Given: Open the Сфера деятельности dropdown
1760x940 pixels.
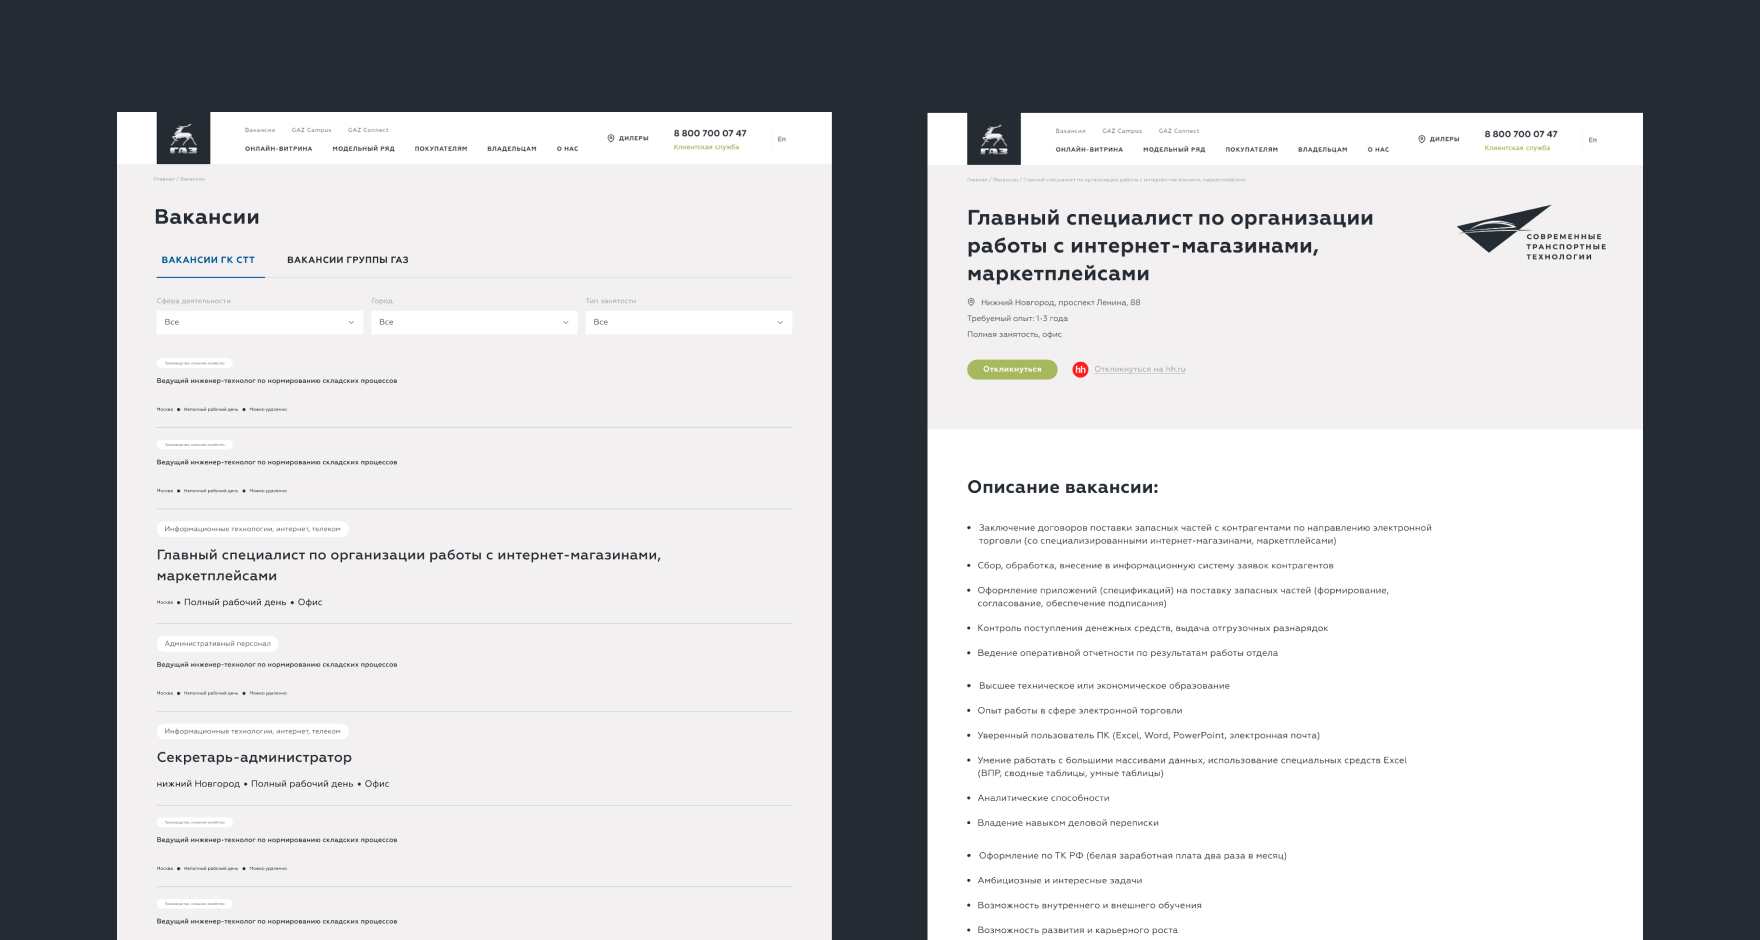Looking at the screenshot, I should [259, 322].
